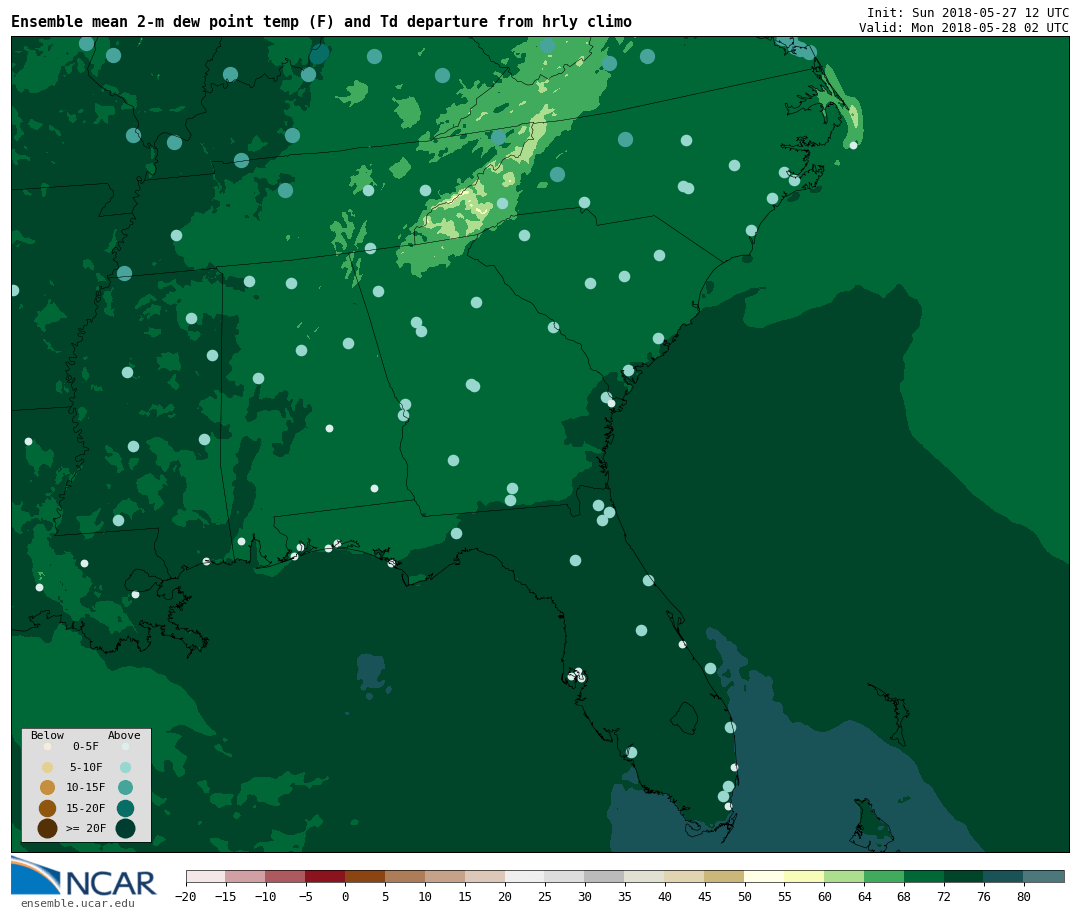Click the Above 5-10F light teal dot
The height and width of the screenshot is (915, 1080).
point(125,767)
